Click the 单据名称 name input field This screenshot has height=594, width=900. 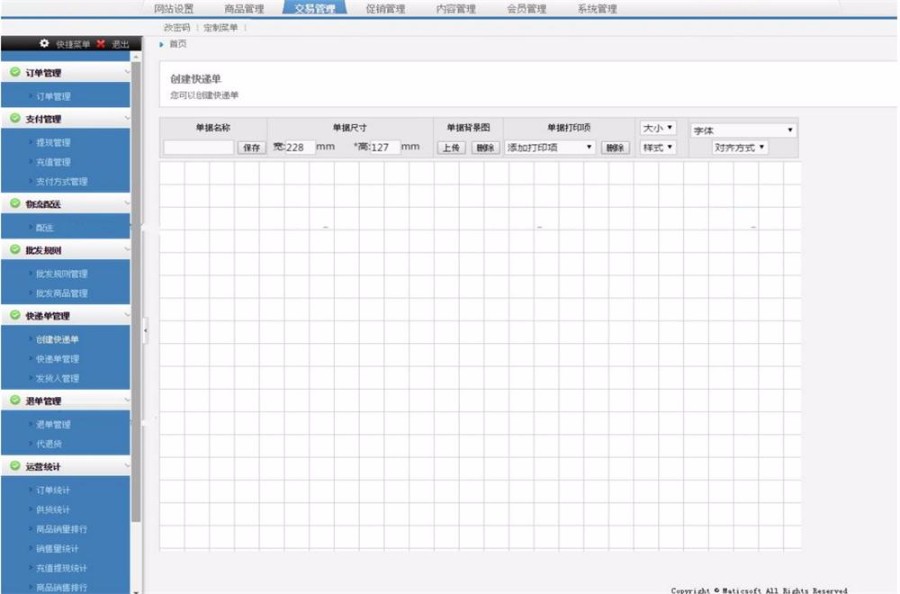[199, 147]
